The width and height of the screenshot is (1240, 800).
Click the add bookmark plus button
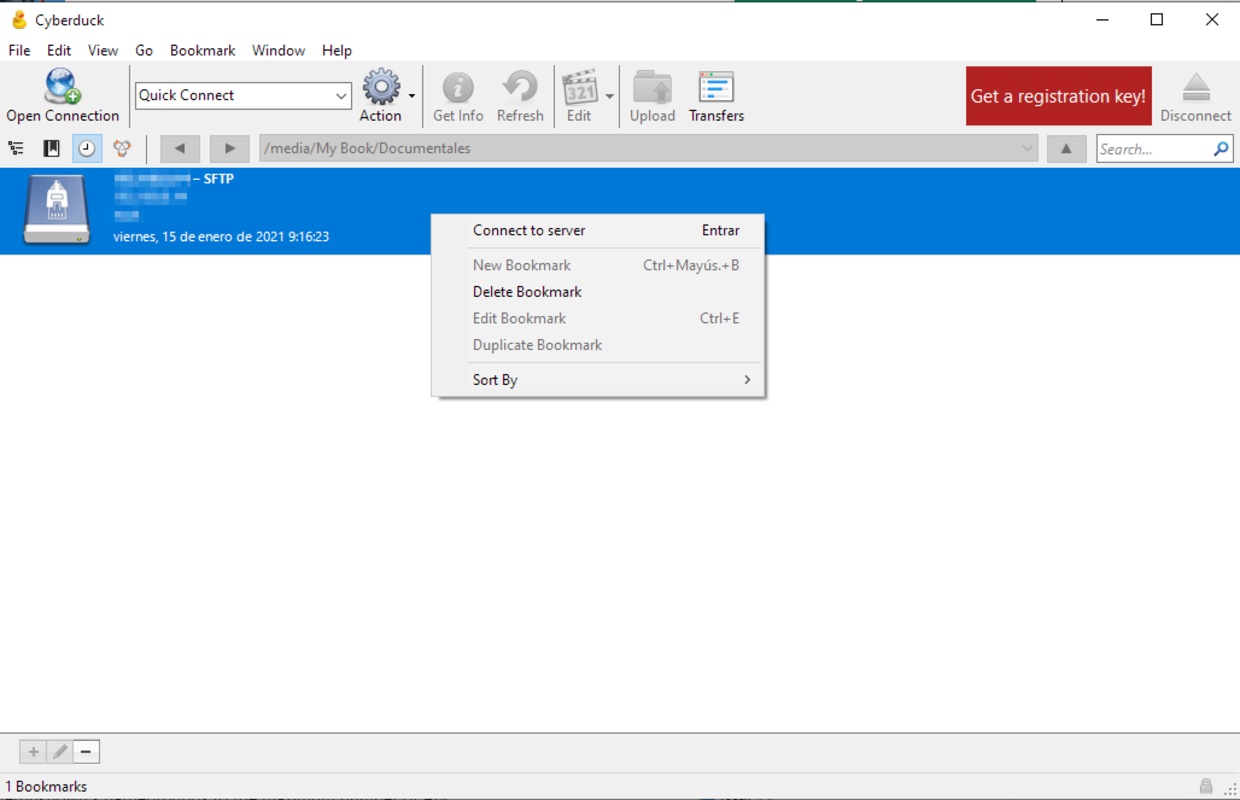coord(33,752)
